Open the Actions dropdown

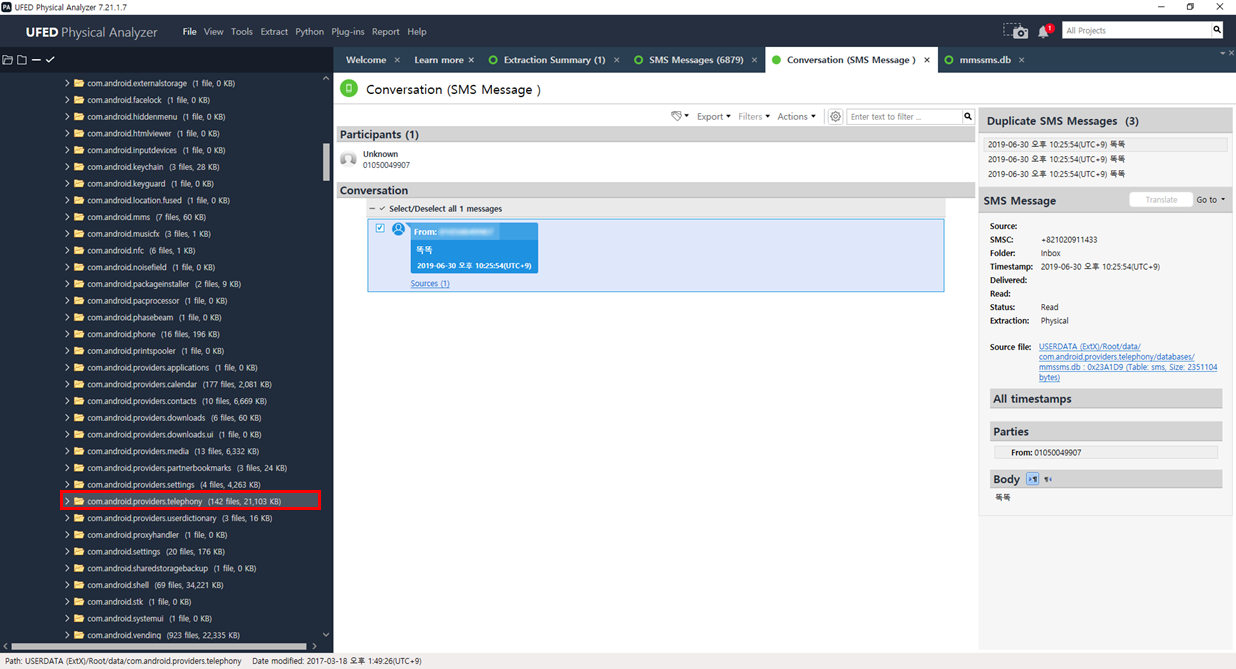point(796,117)
